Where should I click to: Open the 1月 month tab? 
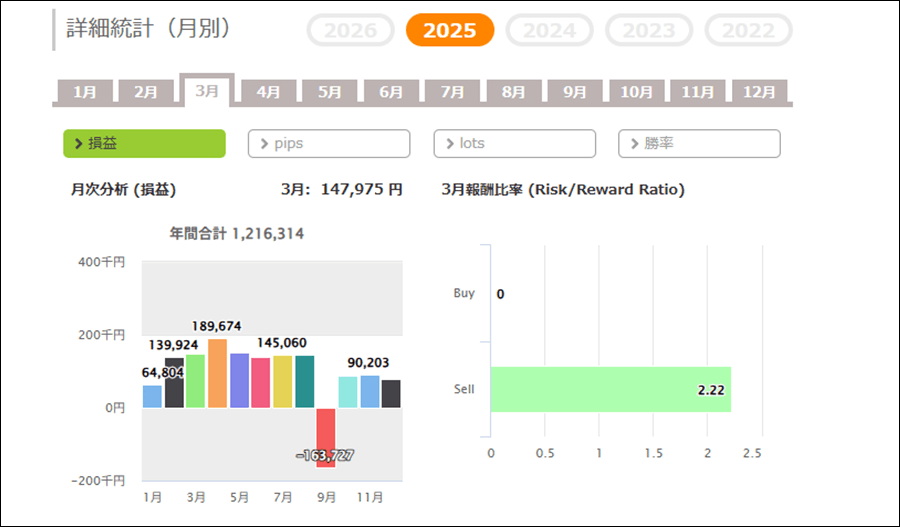click(x=85, y=92)
